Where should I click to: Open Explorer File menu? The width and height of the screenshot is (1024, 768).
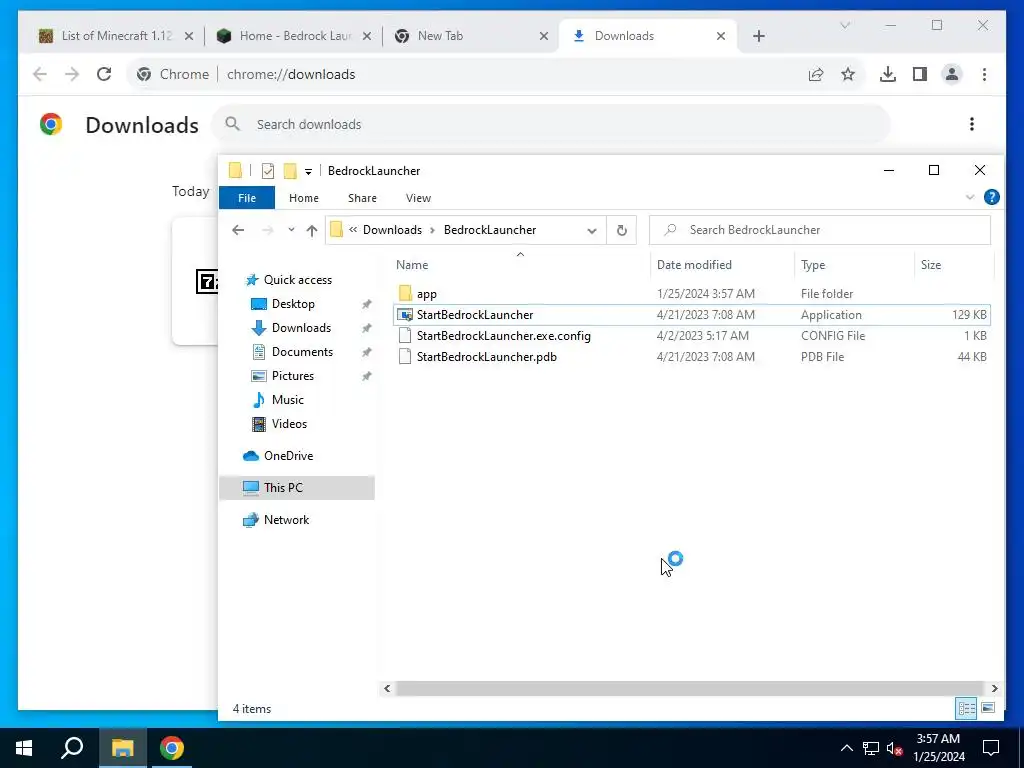(x=247, y=198)
